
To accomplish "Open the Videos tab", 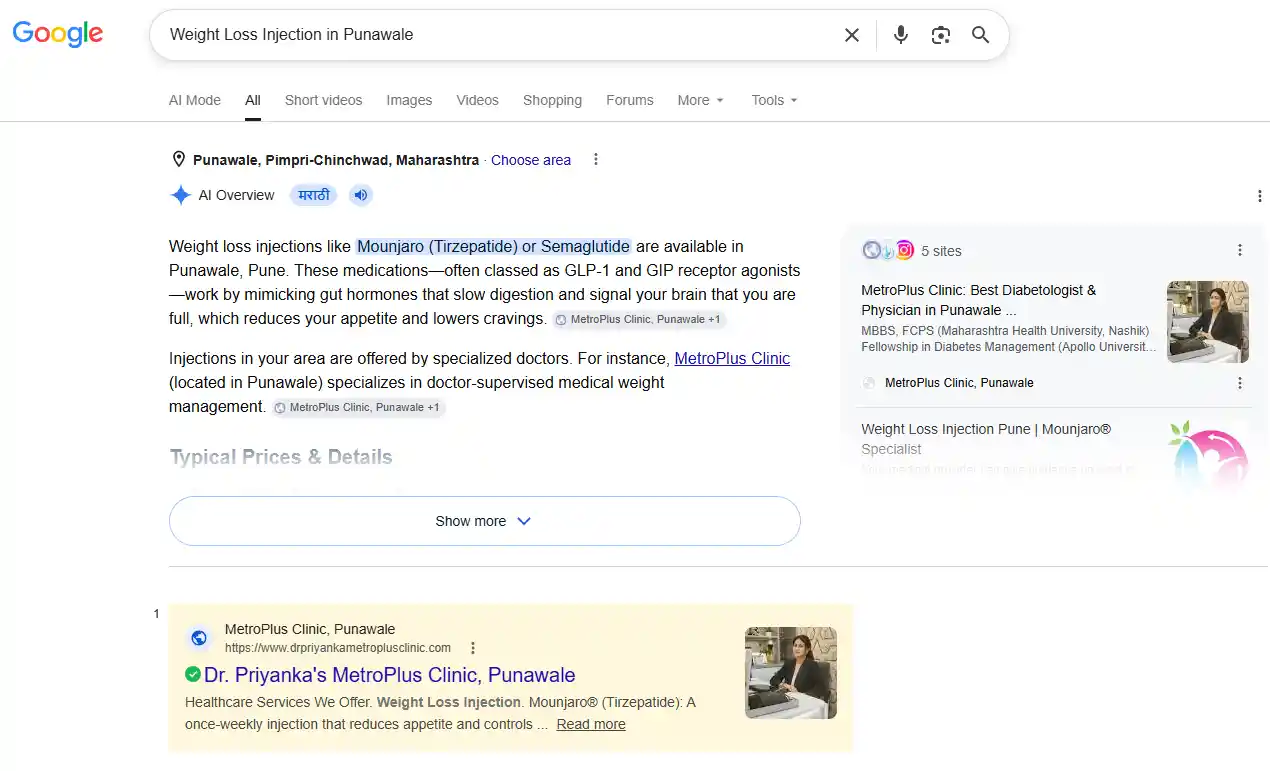I will coord(477,100).
